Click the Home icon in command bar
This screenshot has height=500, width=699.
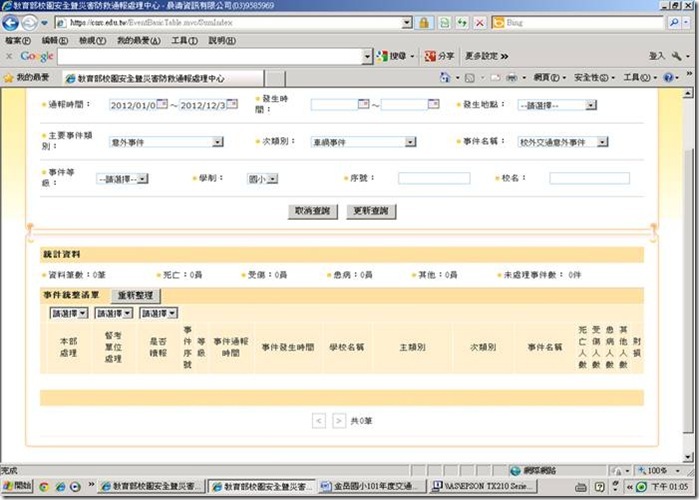coord(444,78)
